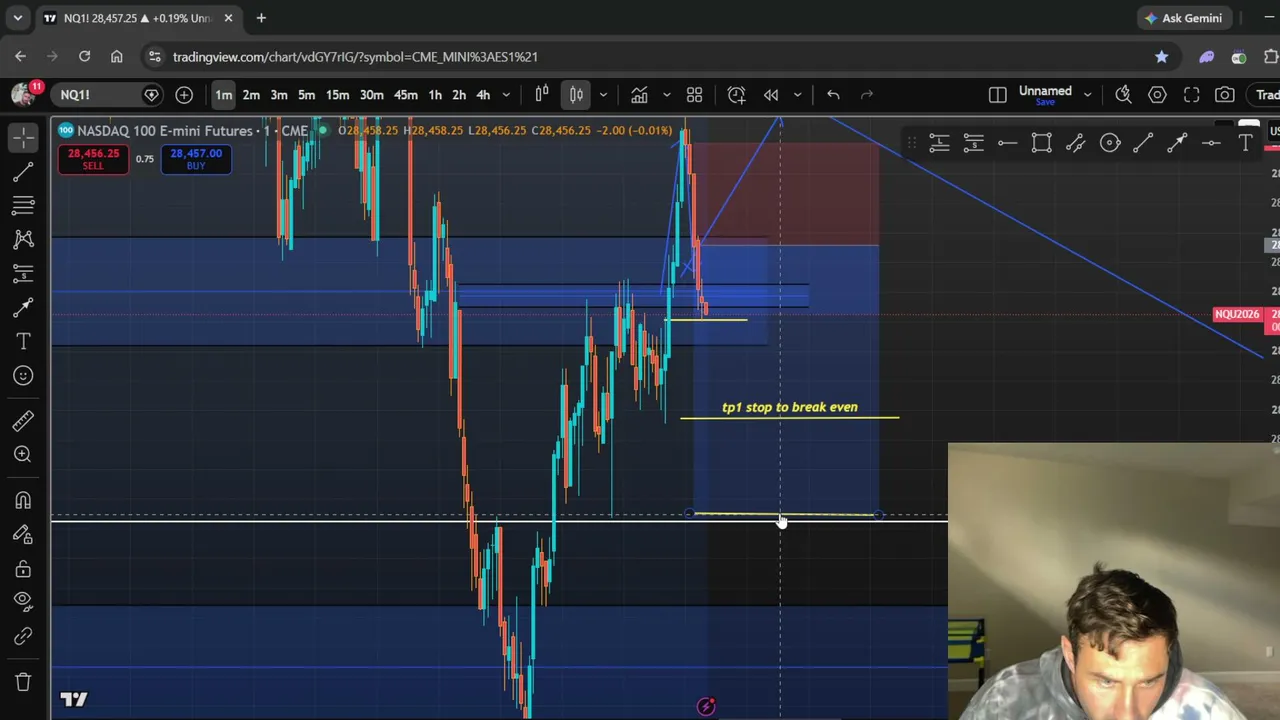Start Bar Replay mode
Image resolution: width=1280 pixels, height=720 pixels.
771,95
